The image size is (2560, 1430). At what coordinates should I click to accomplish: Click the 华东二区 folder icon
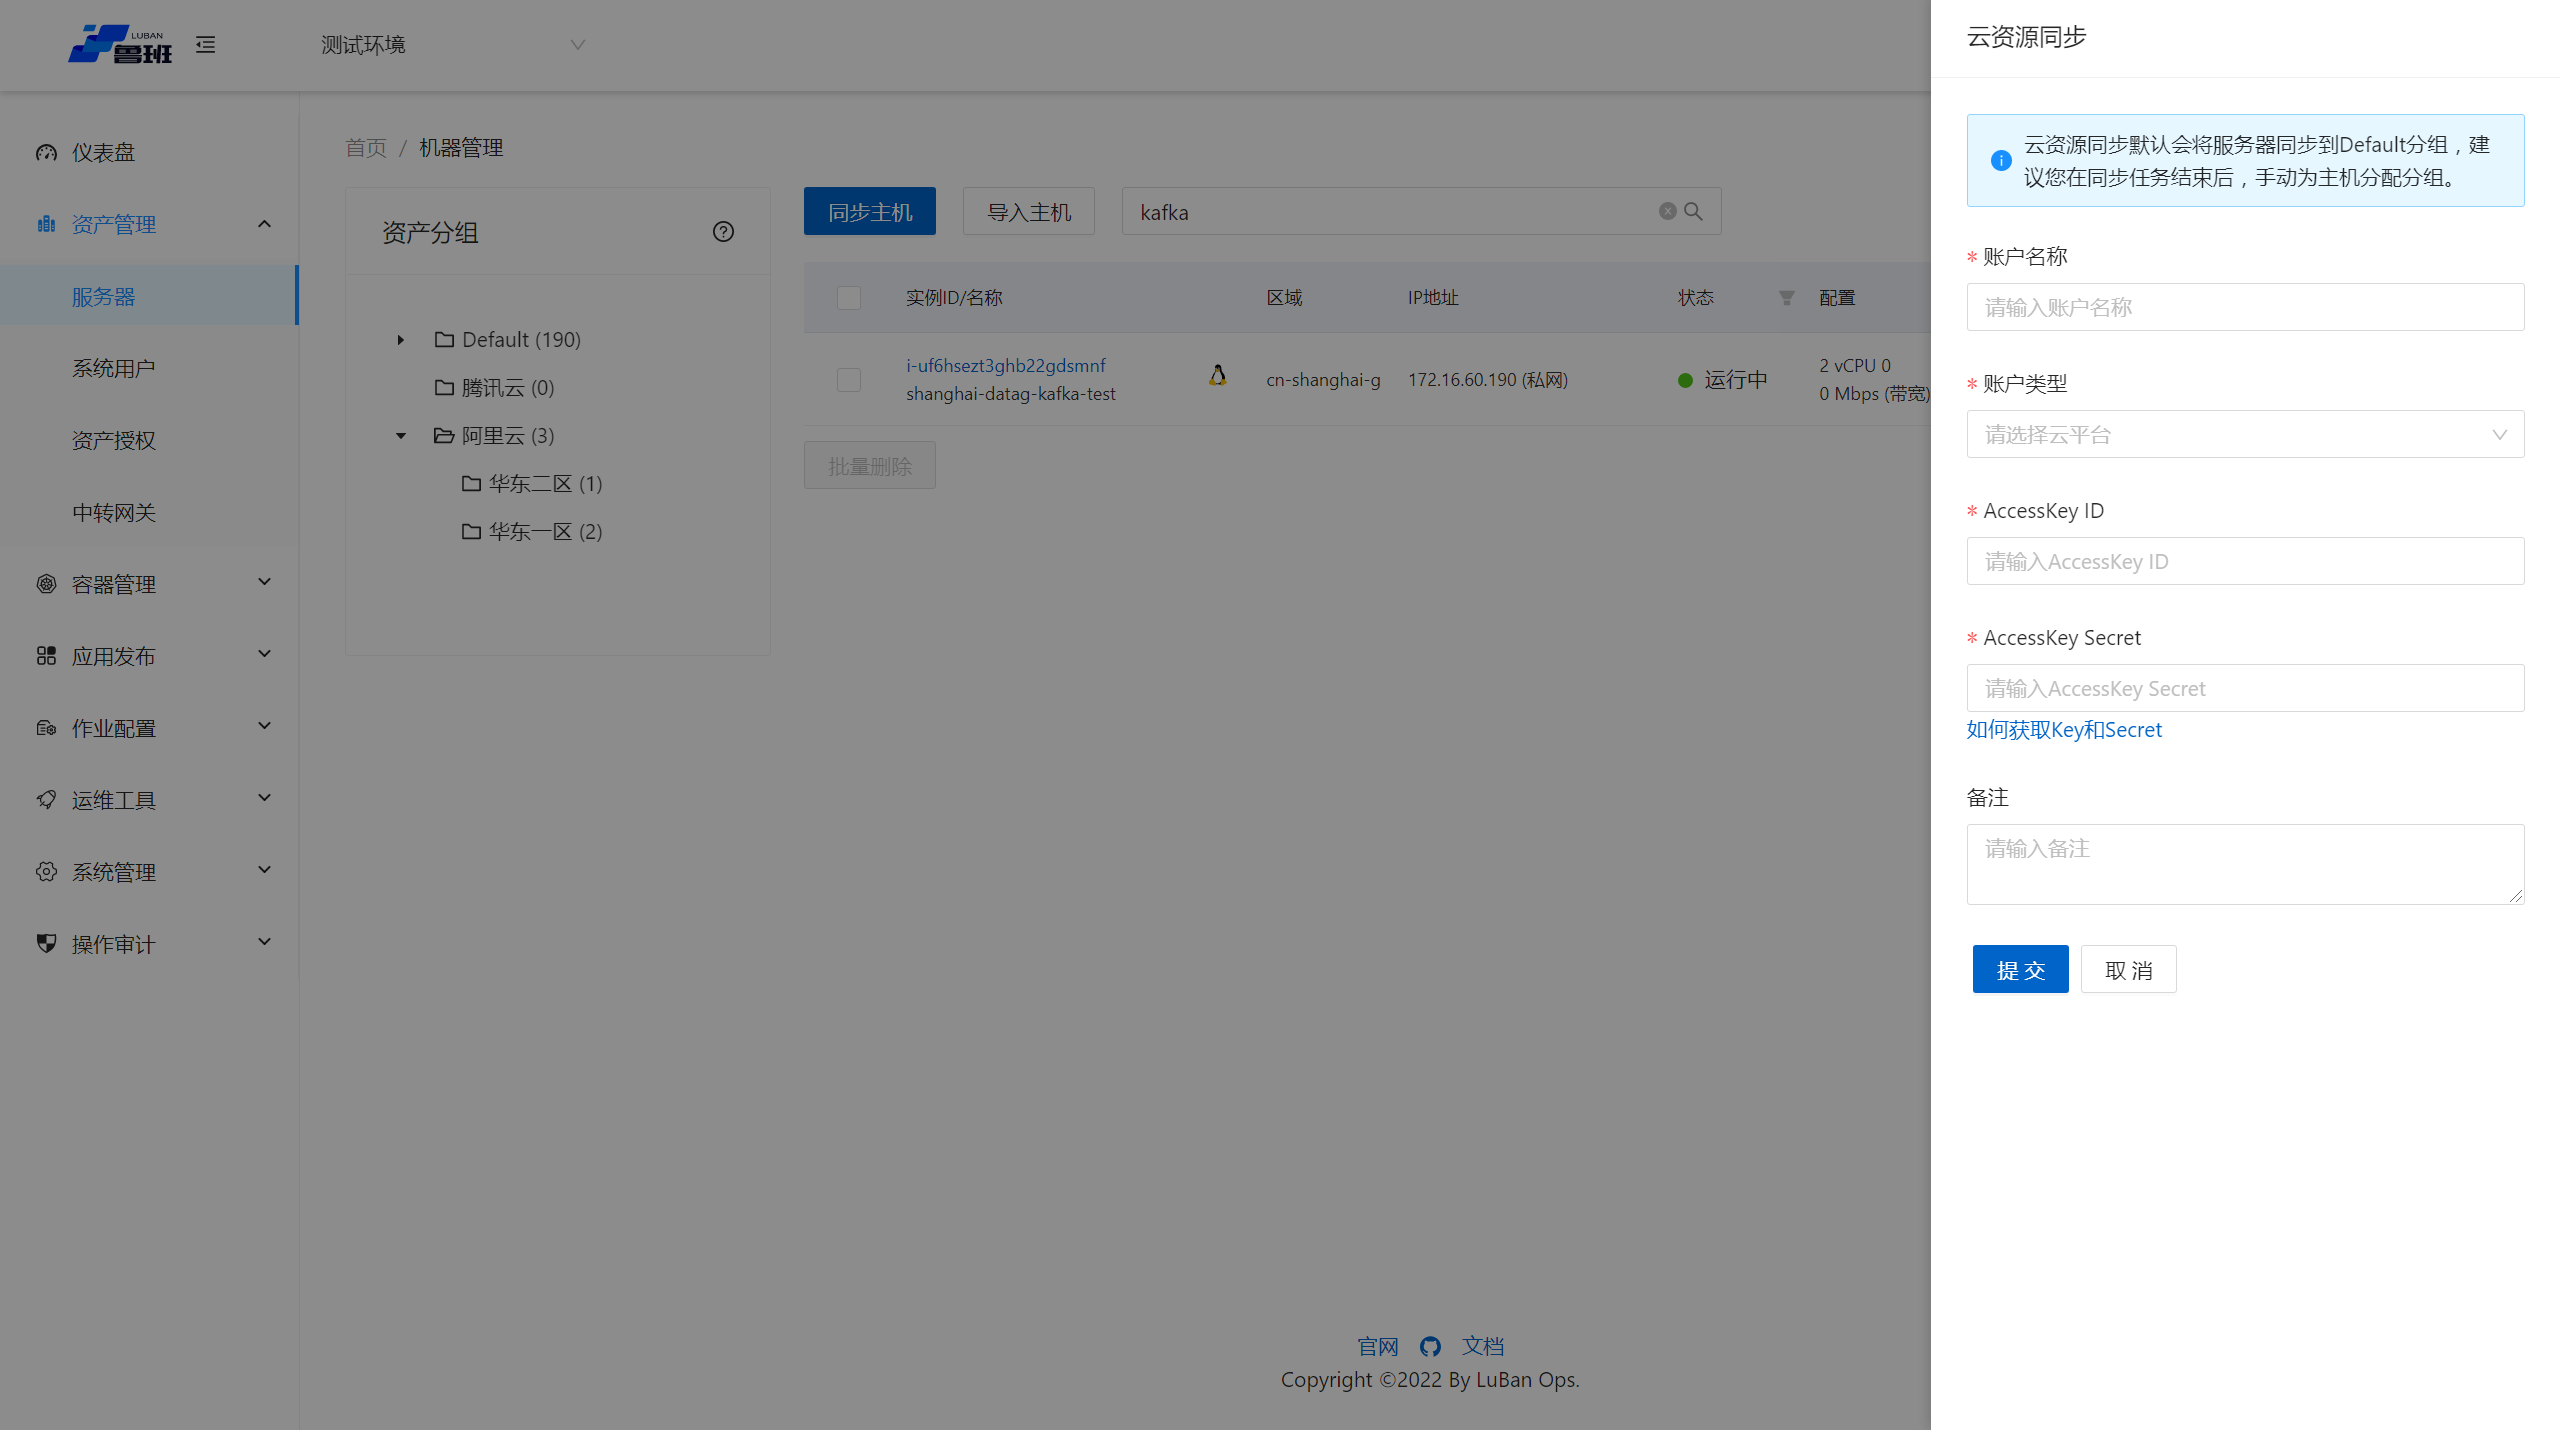tap(471, 484)
